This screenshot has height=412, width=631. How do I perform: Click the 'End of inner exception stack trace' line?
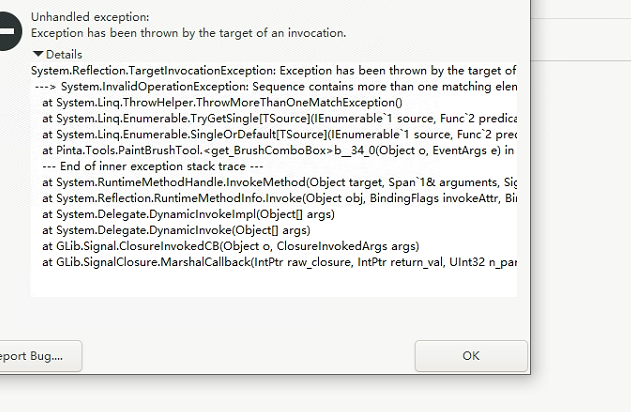tap(153, 166)
